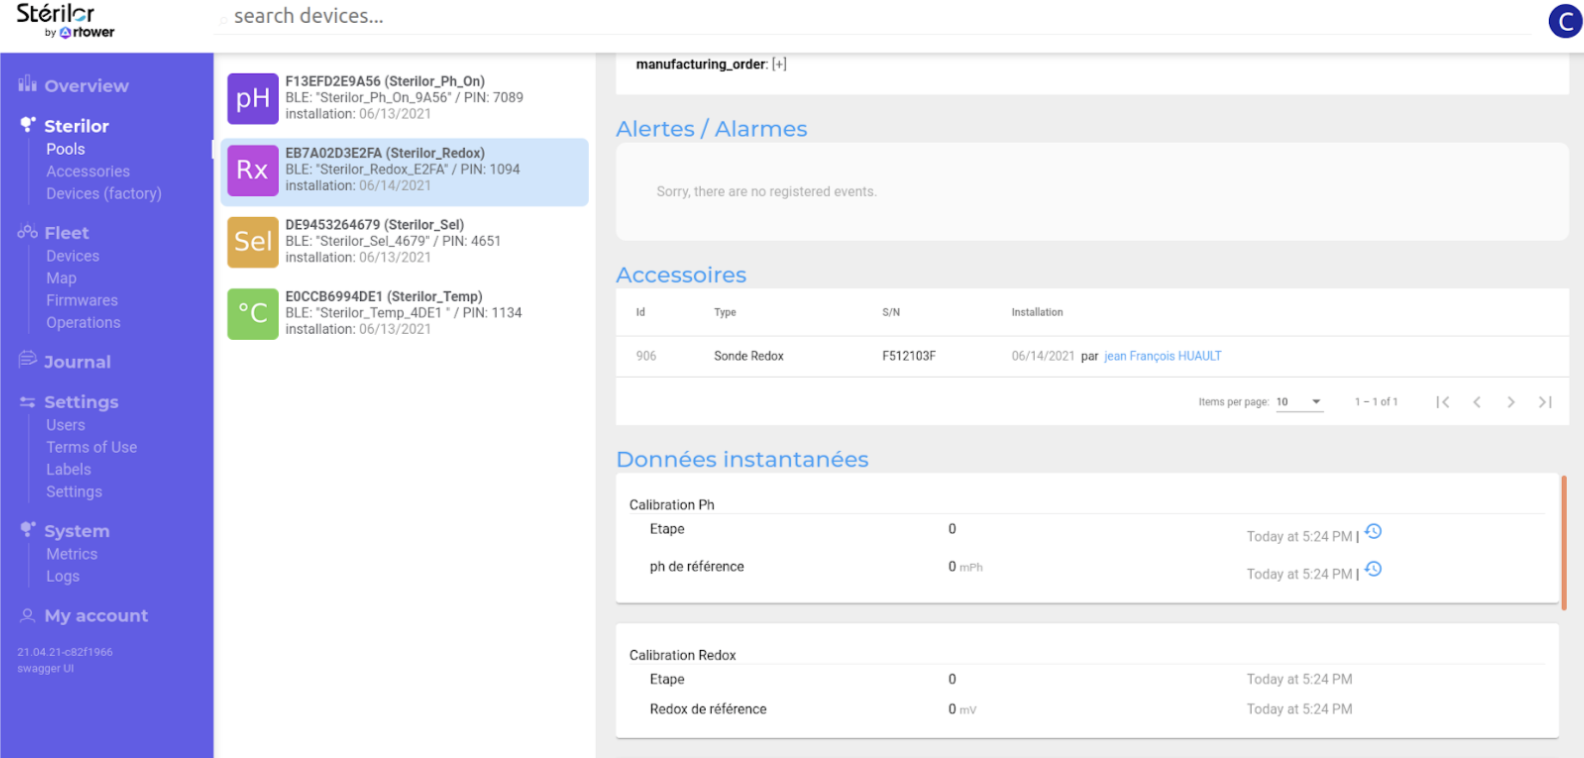Open Accessories under Sterilor

[x=88, y=171]
